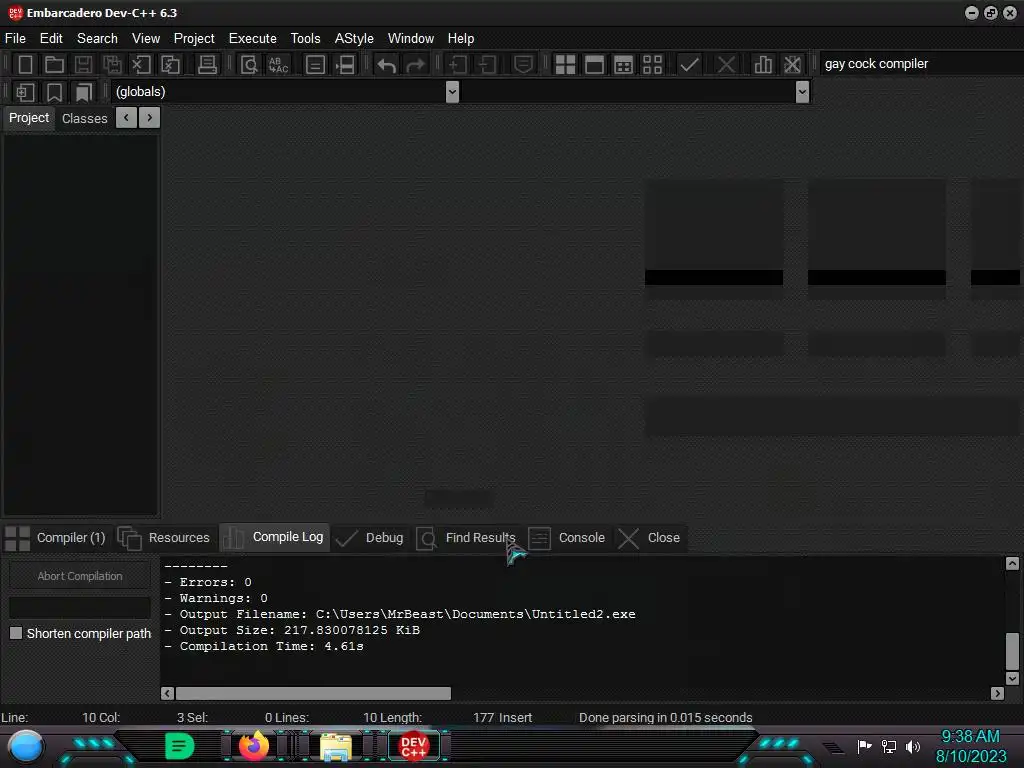Toggle the Shorten compiler path checkbox
Viewport: 1024px width, 768px height.
[16, 633]
